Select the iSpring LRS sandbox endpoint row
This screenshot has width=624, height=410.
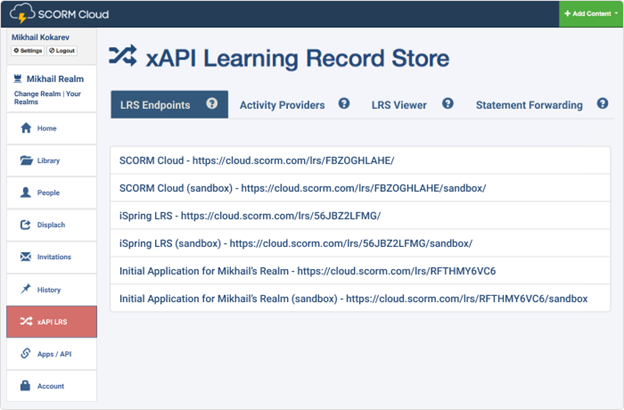pyautogui.click(x=295, y=243)
